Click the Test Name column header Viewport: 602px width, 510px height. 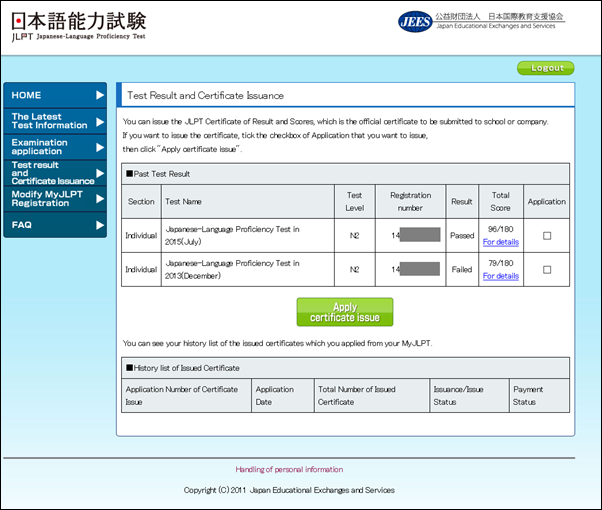[248, 202]
